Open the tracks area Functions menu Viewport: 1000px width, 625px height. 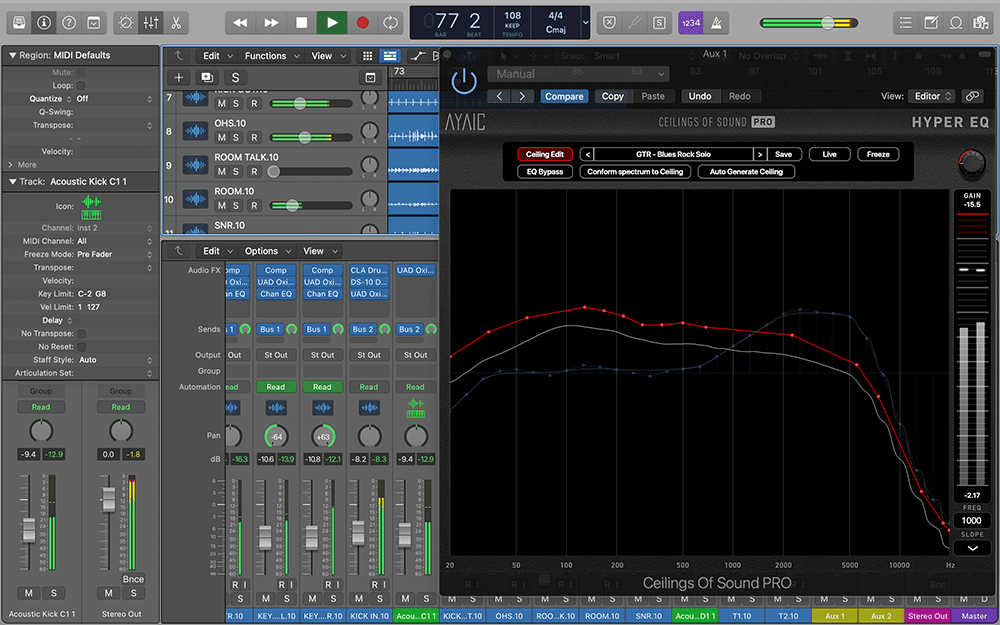tap(272, 56)
